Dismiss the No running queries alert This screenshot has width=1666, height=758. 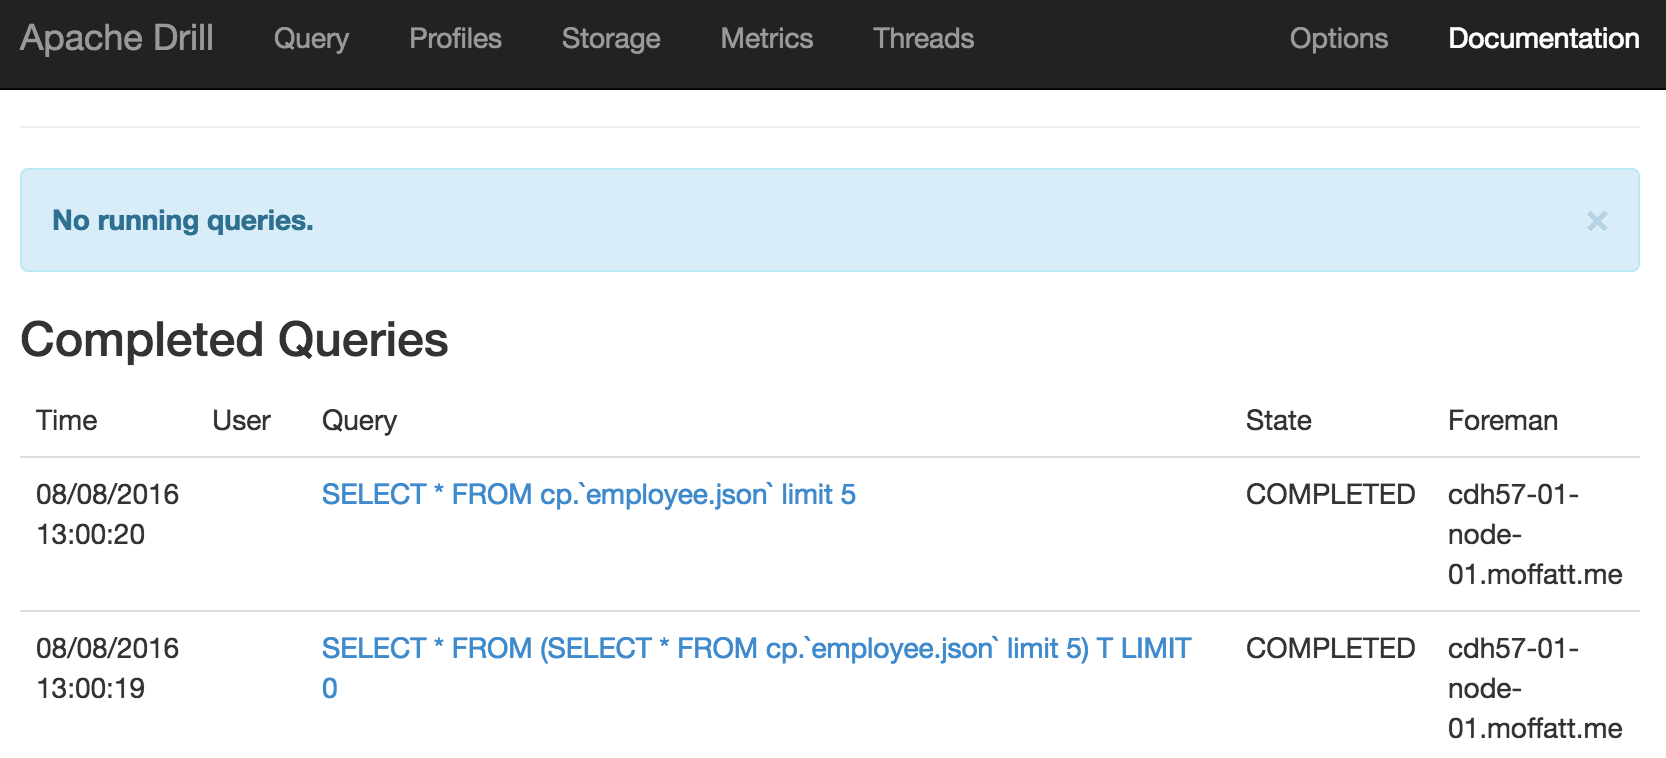(1596, 221)
